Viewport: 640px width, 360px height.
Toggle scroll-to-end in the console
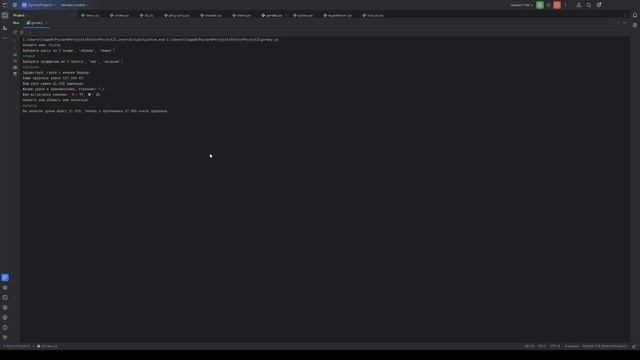[x=15, y=61]
